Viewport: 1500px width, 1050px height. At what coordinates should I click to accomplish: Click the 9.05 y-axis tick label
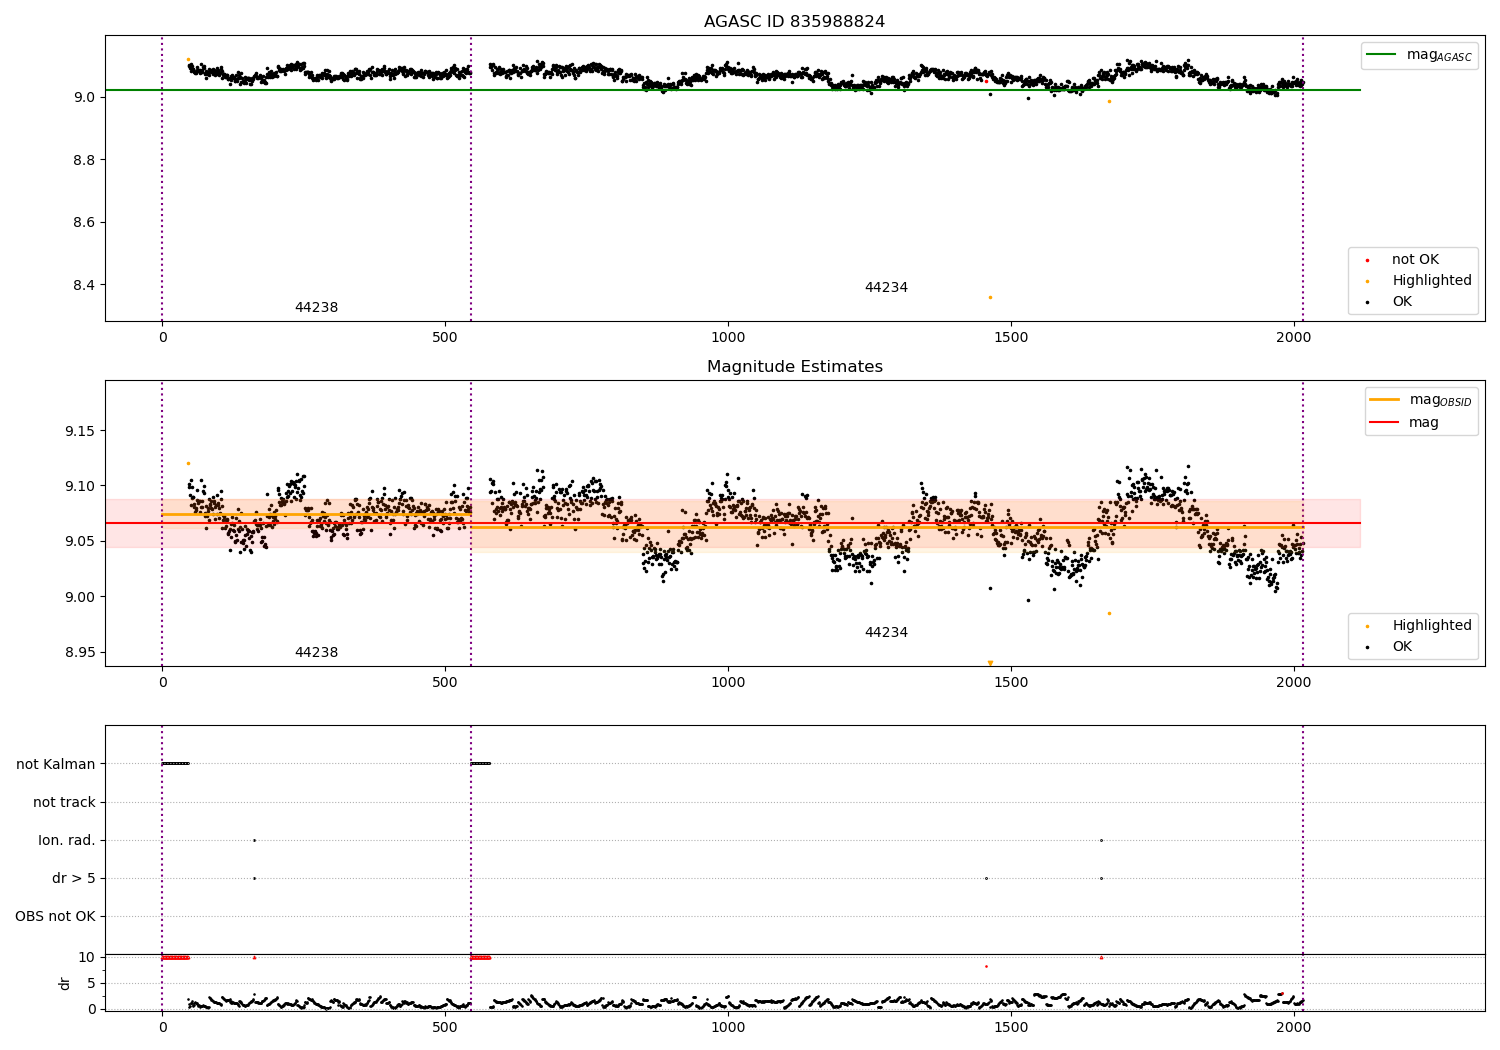(80, 541)
